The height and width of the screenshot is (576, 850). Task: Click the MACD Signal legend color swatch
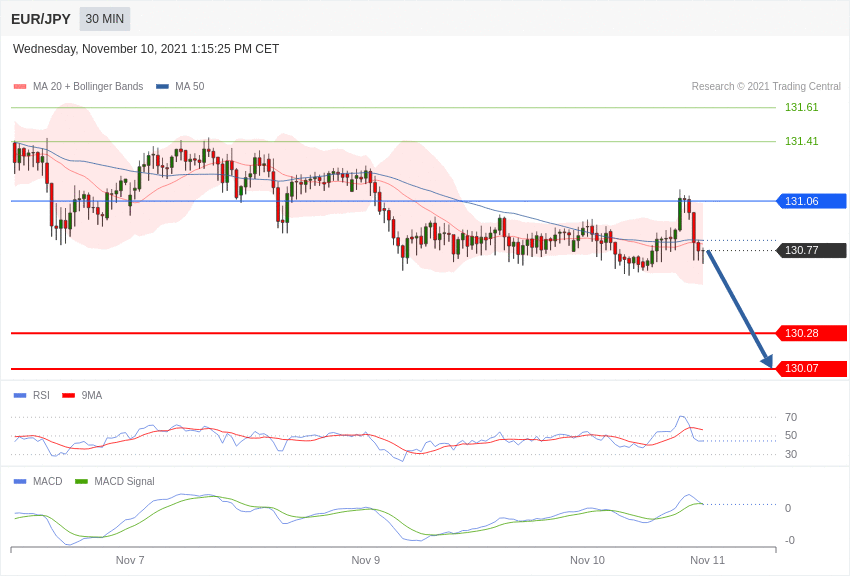click(81, 482)
